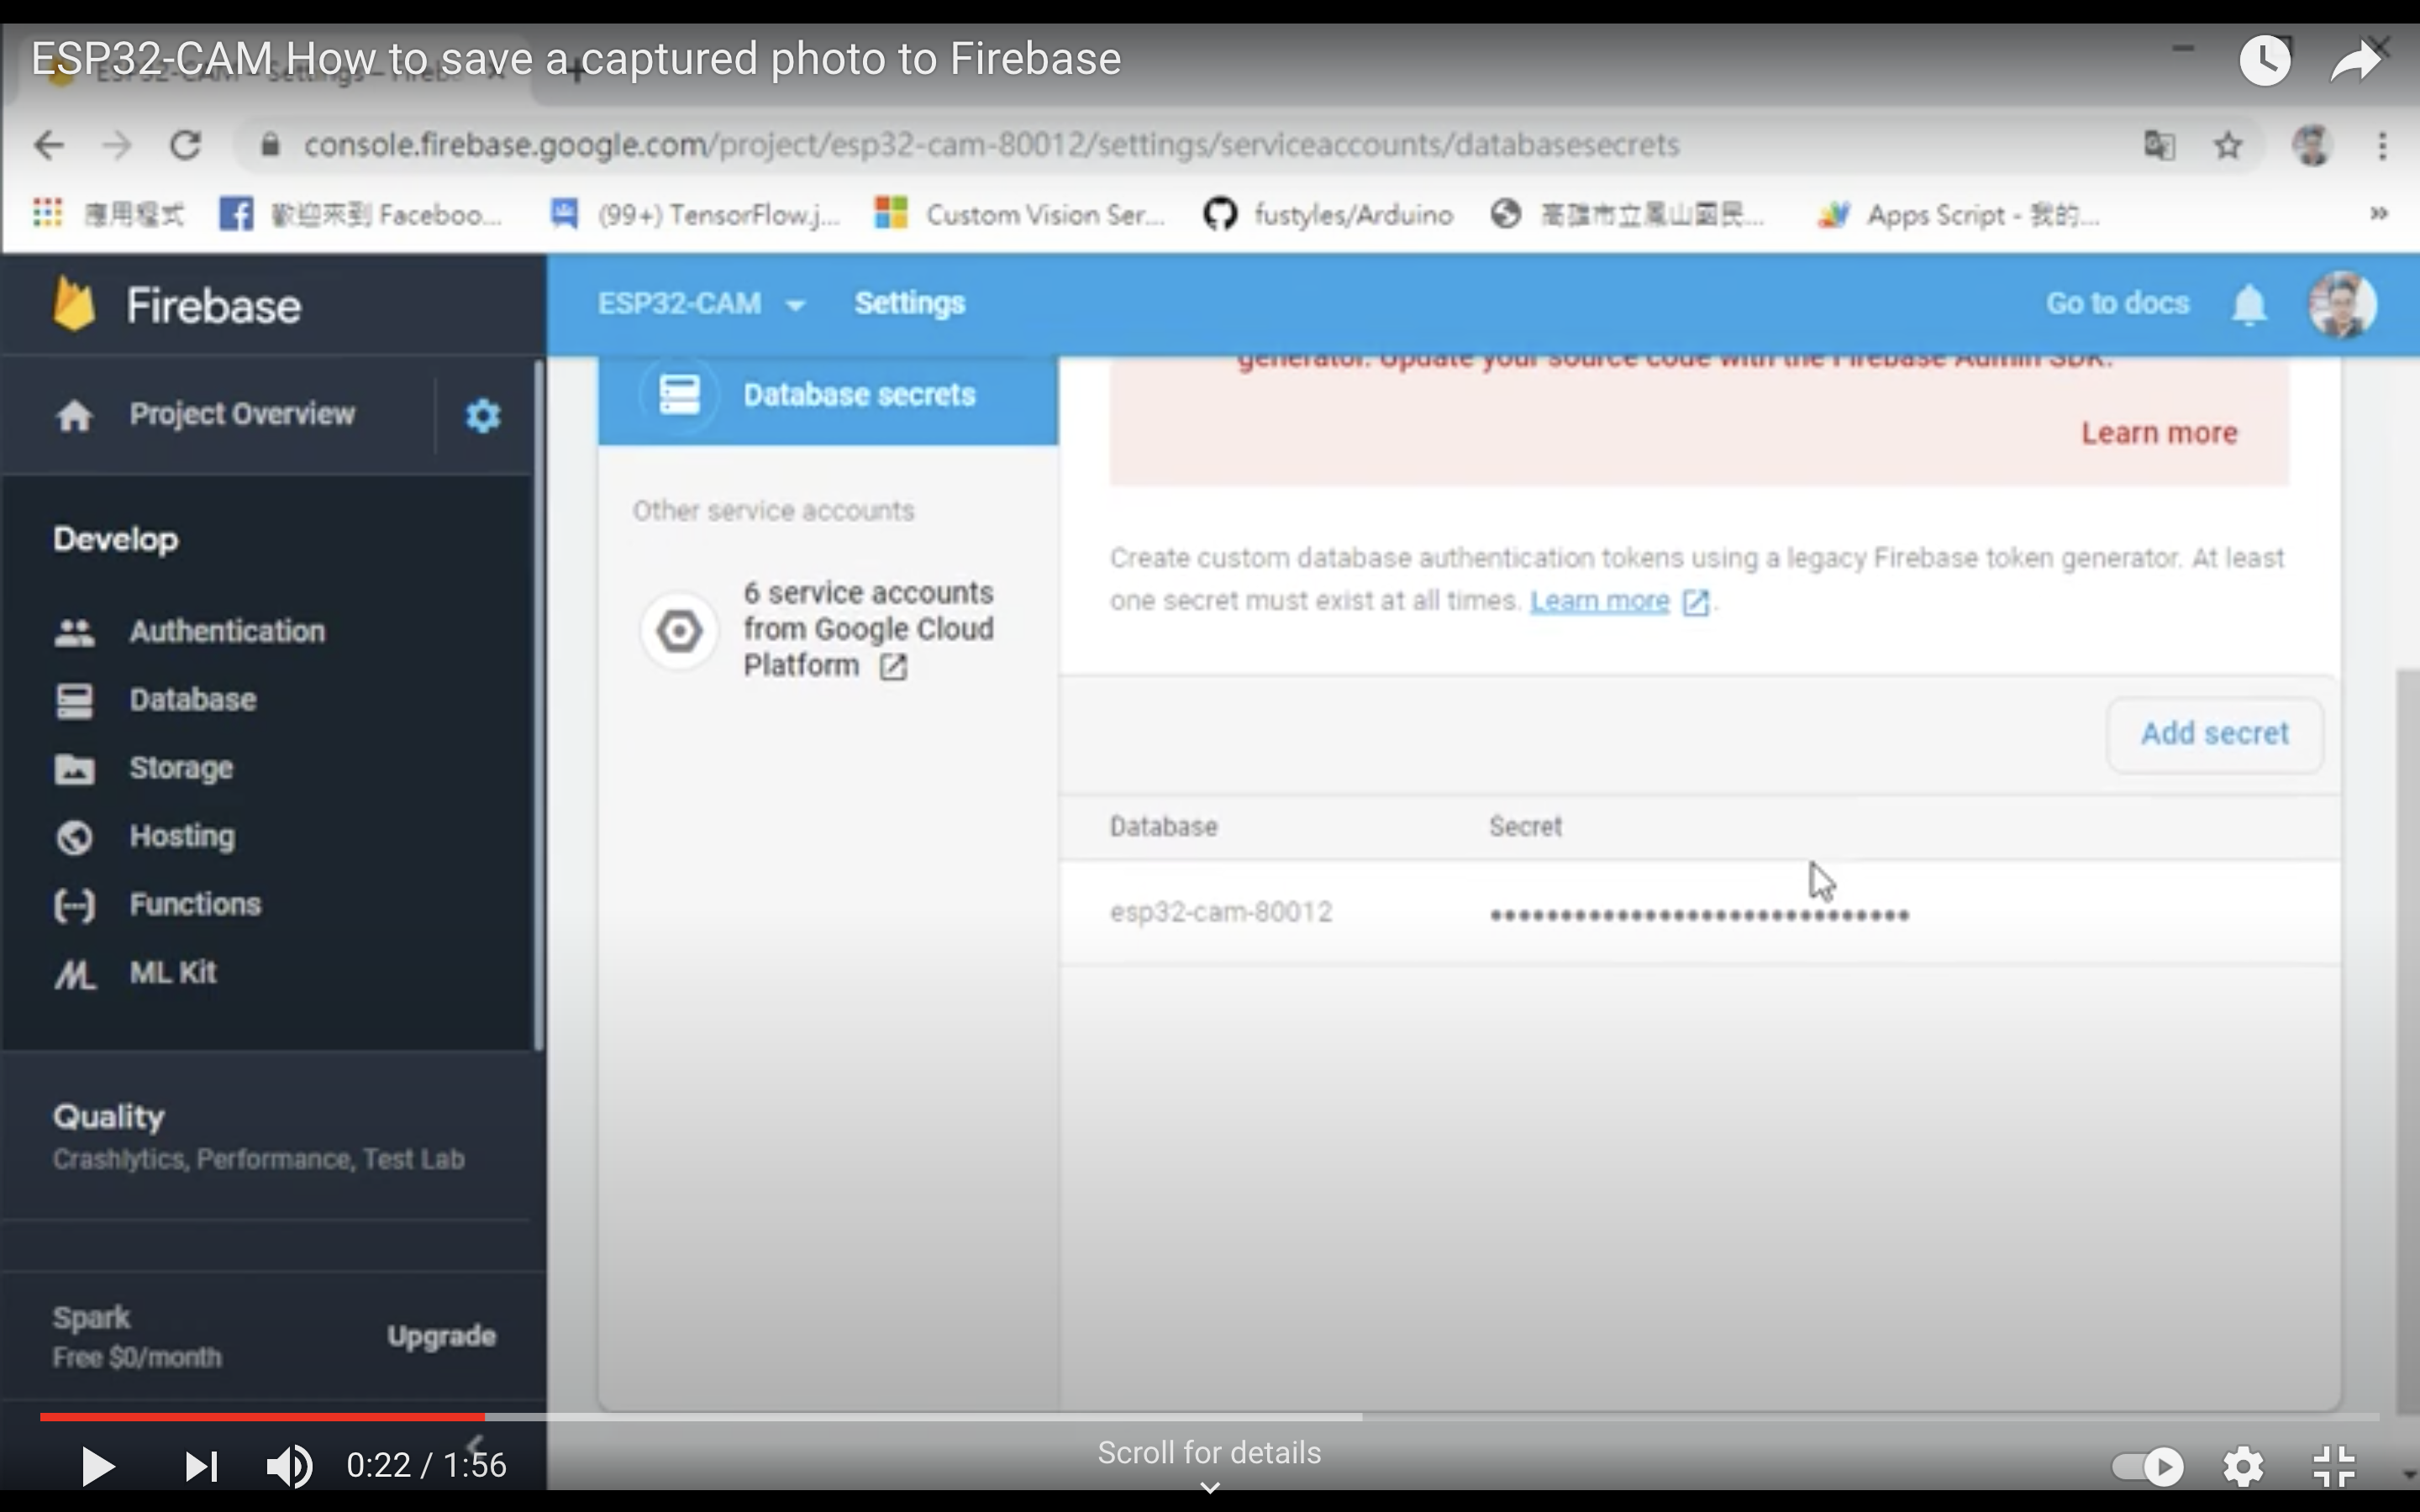Open the video player settings gear

(2243, 1467)
